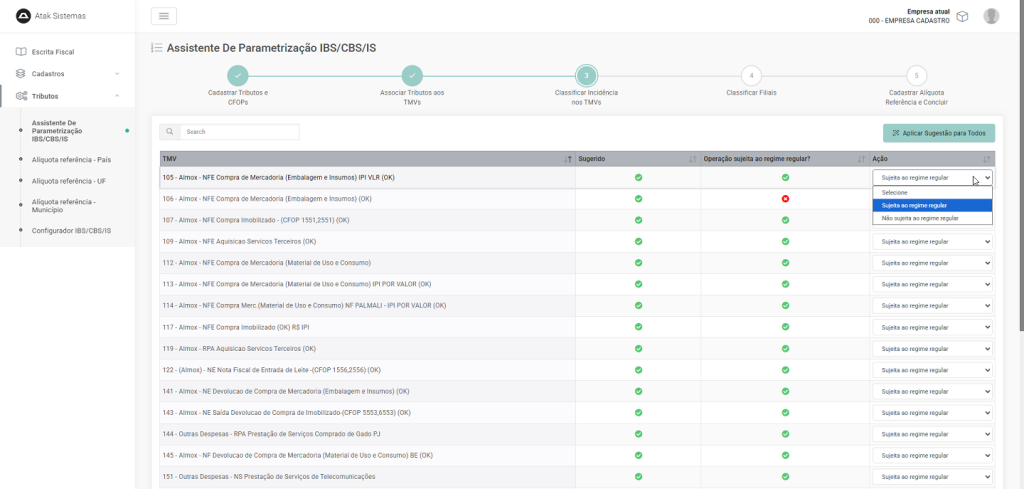The height and width of the screenshot is (489, 1024).
Task: Select 'Não sujeita ao regime regular' option
Action: [x=920, y=217]
